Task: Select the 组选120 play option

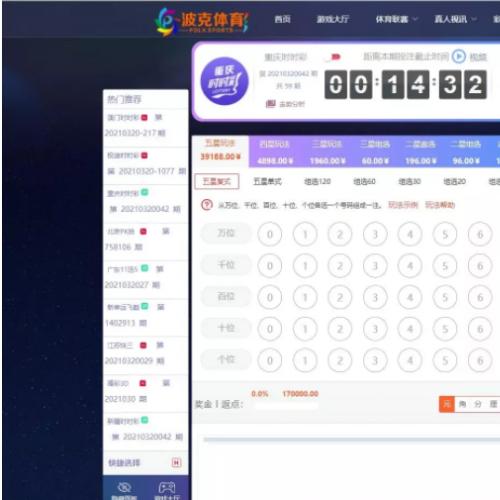Action: 317,181
